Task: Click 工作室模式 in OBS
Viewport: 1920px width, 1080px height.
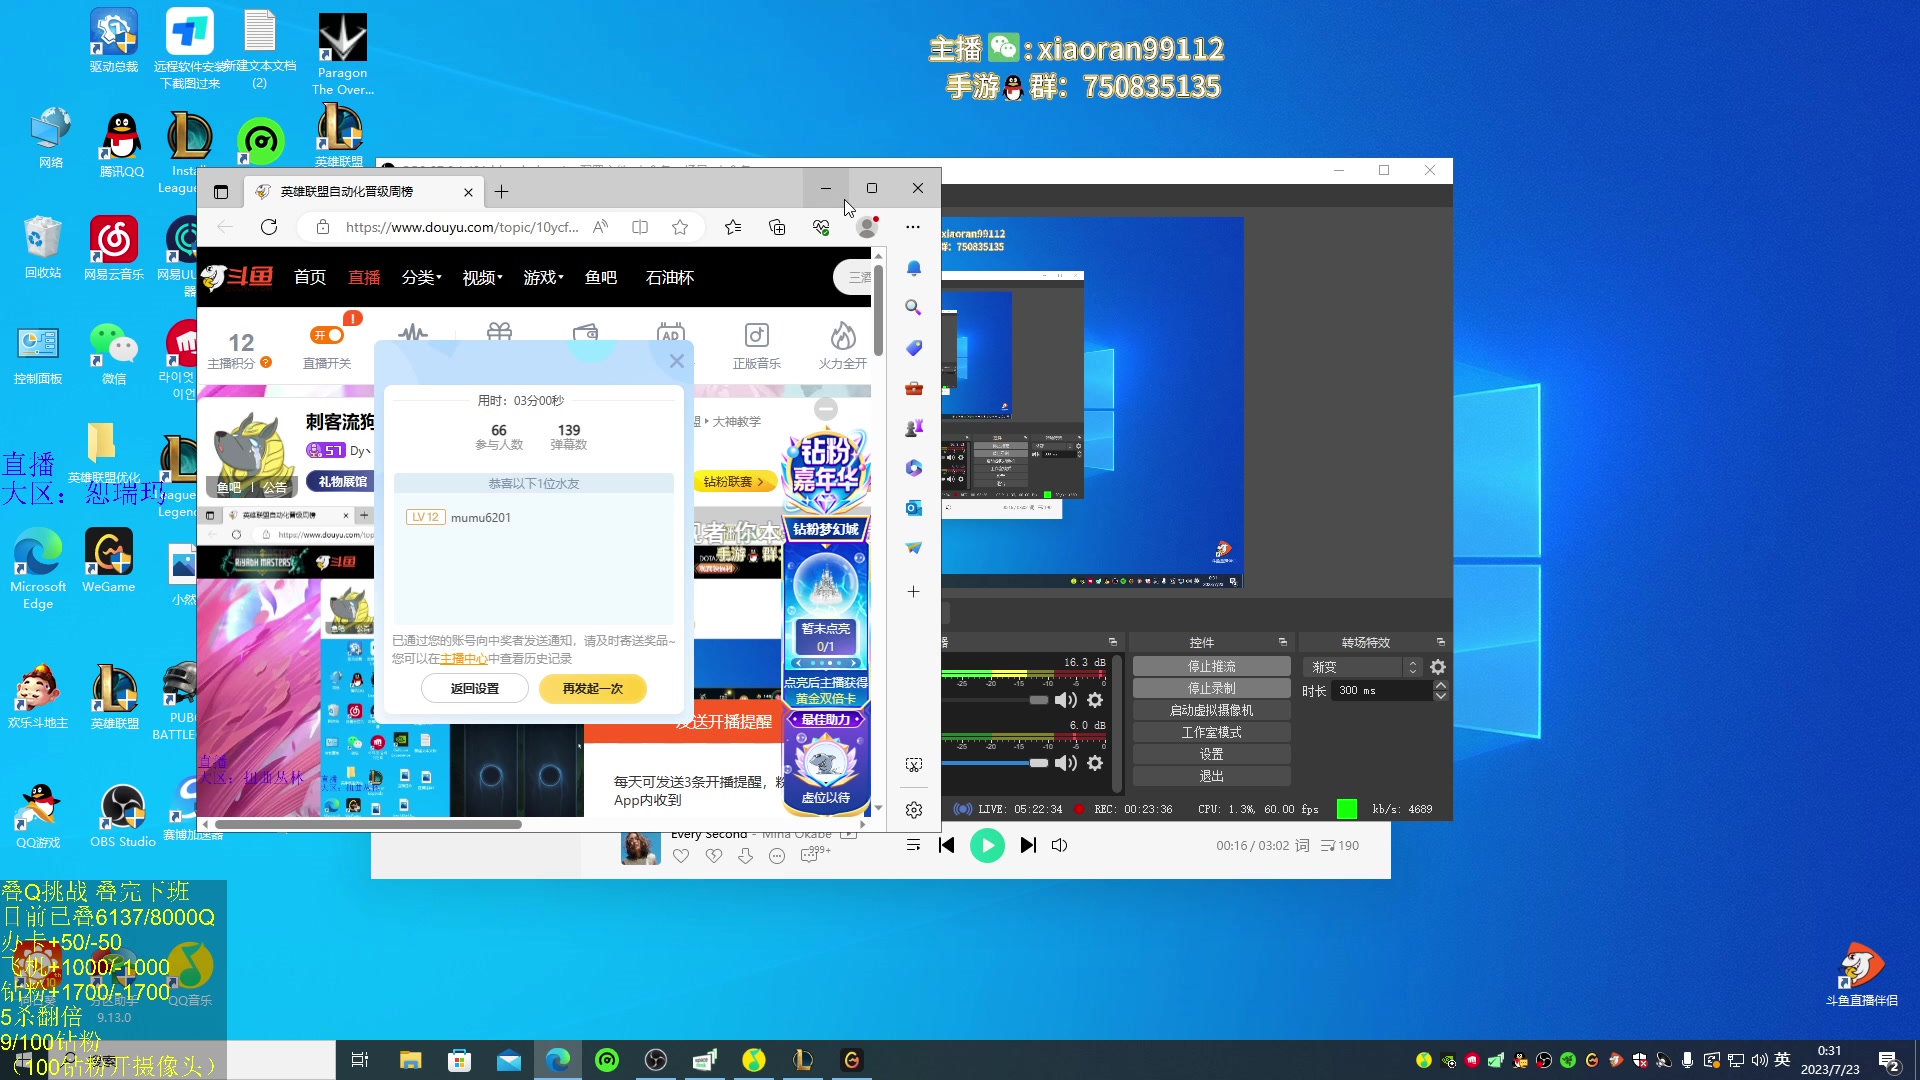Action: (x=1212, y=733)
